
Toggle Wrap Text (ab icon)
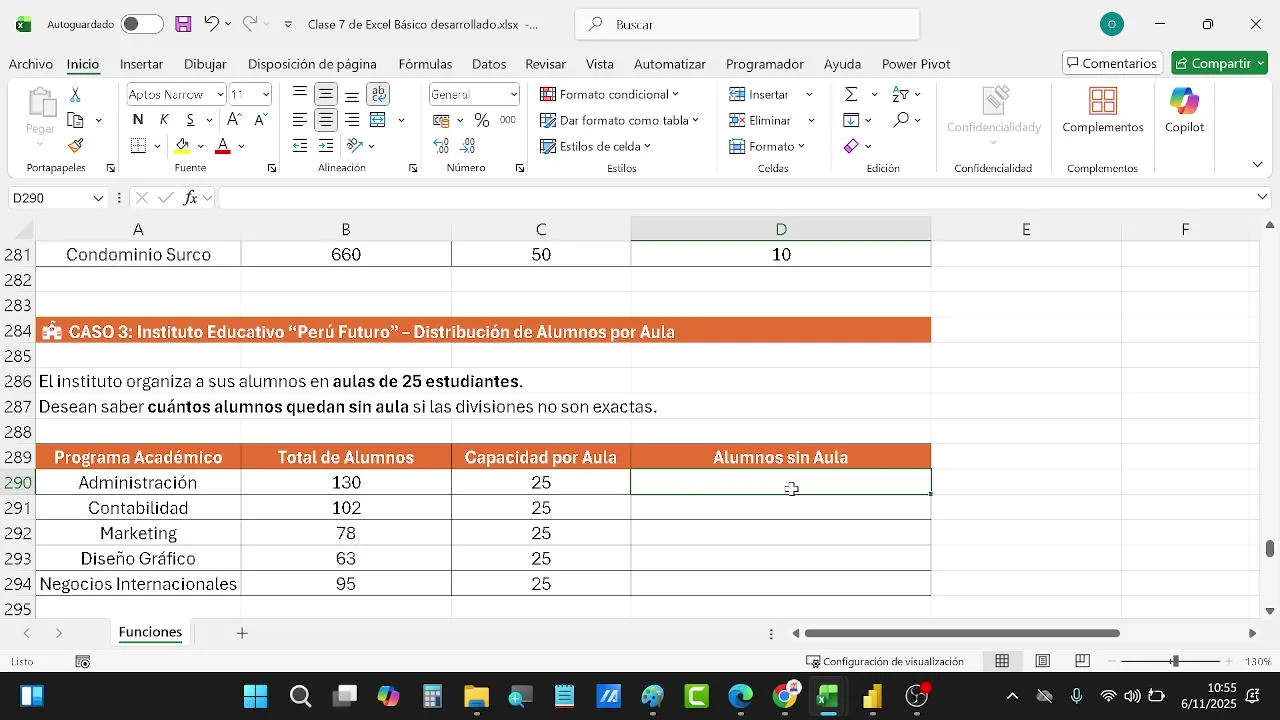click(x=379, y=95)
